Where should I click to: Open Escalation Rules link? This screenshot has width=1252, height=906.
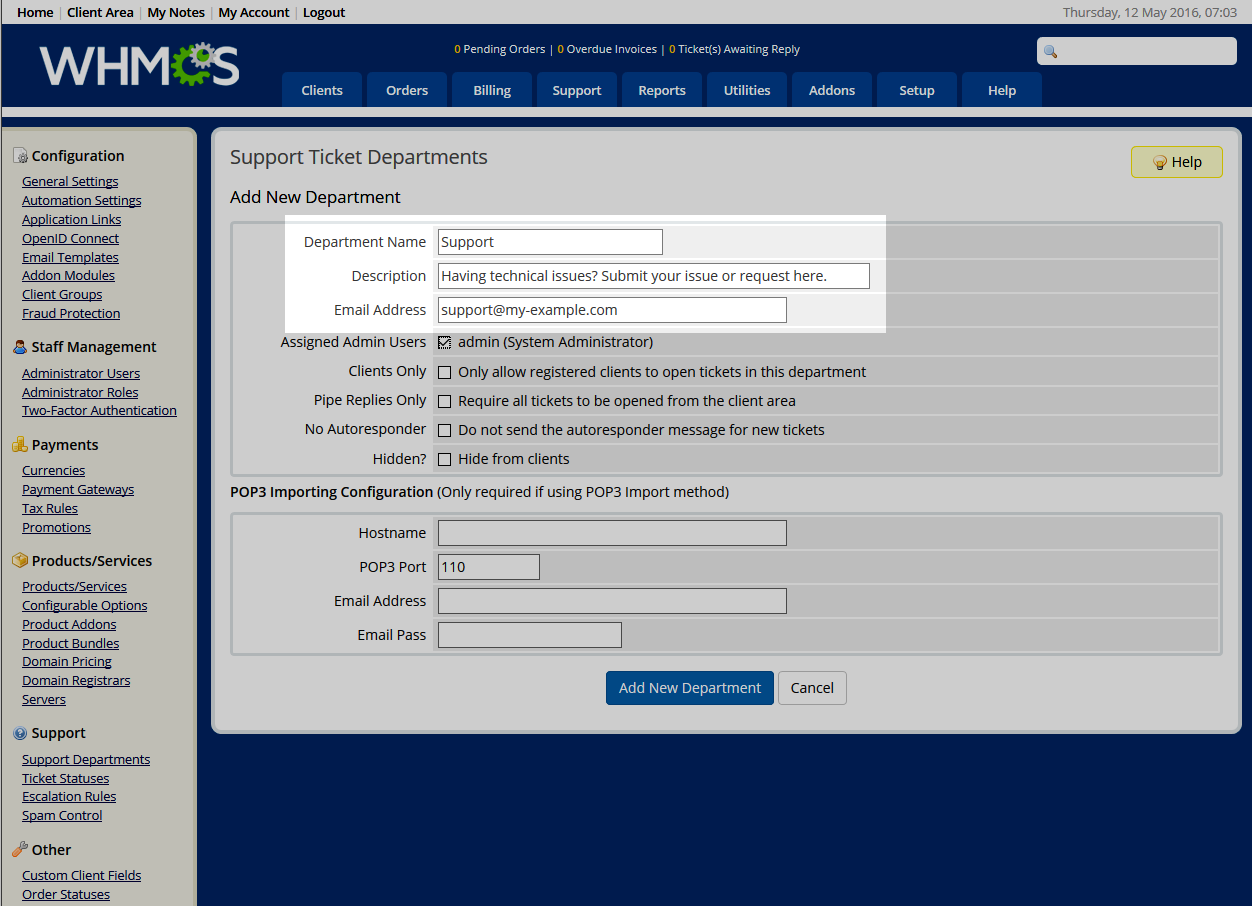(69, 797)
